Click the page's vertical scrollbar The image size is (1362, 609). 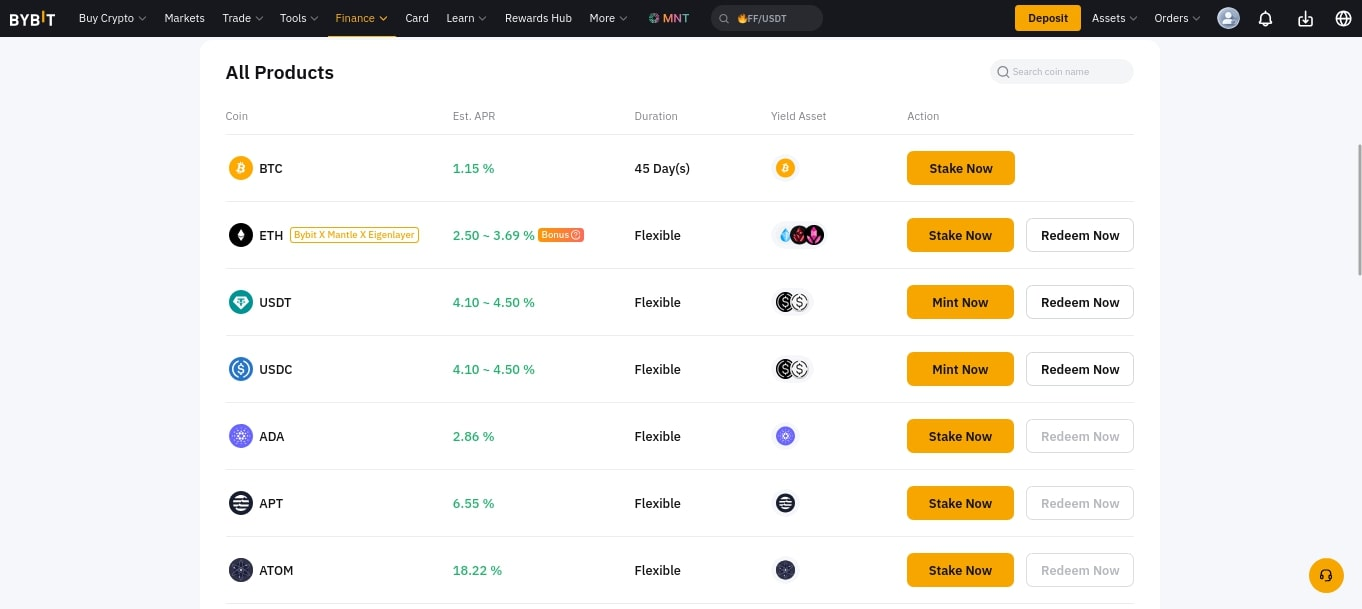pyautogui.click(x=1357, y=210)
